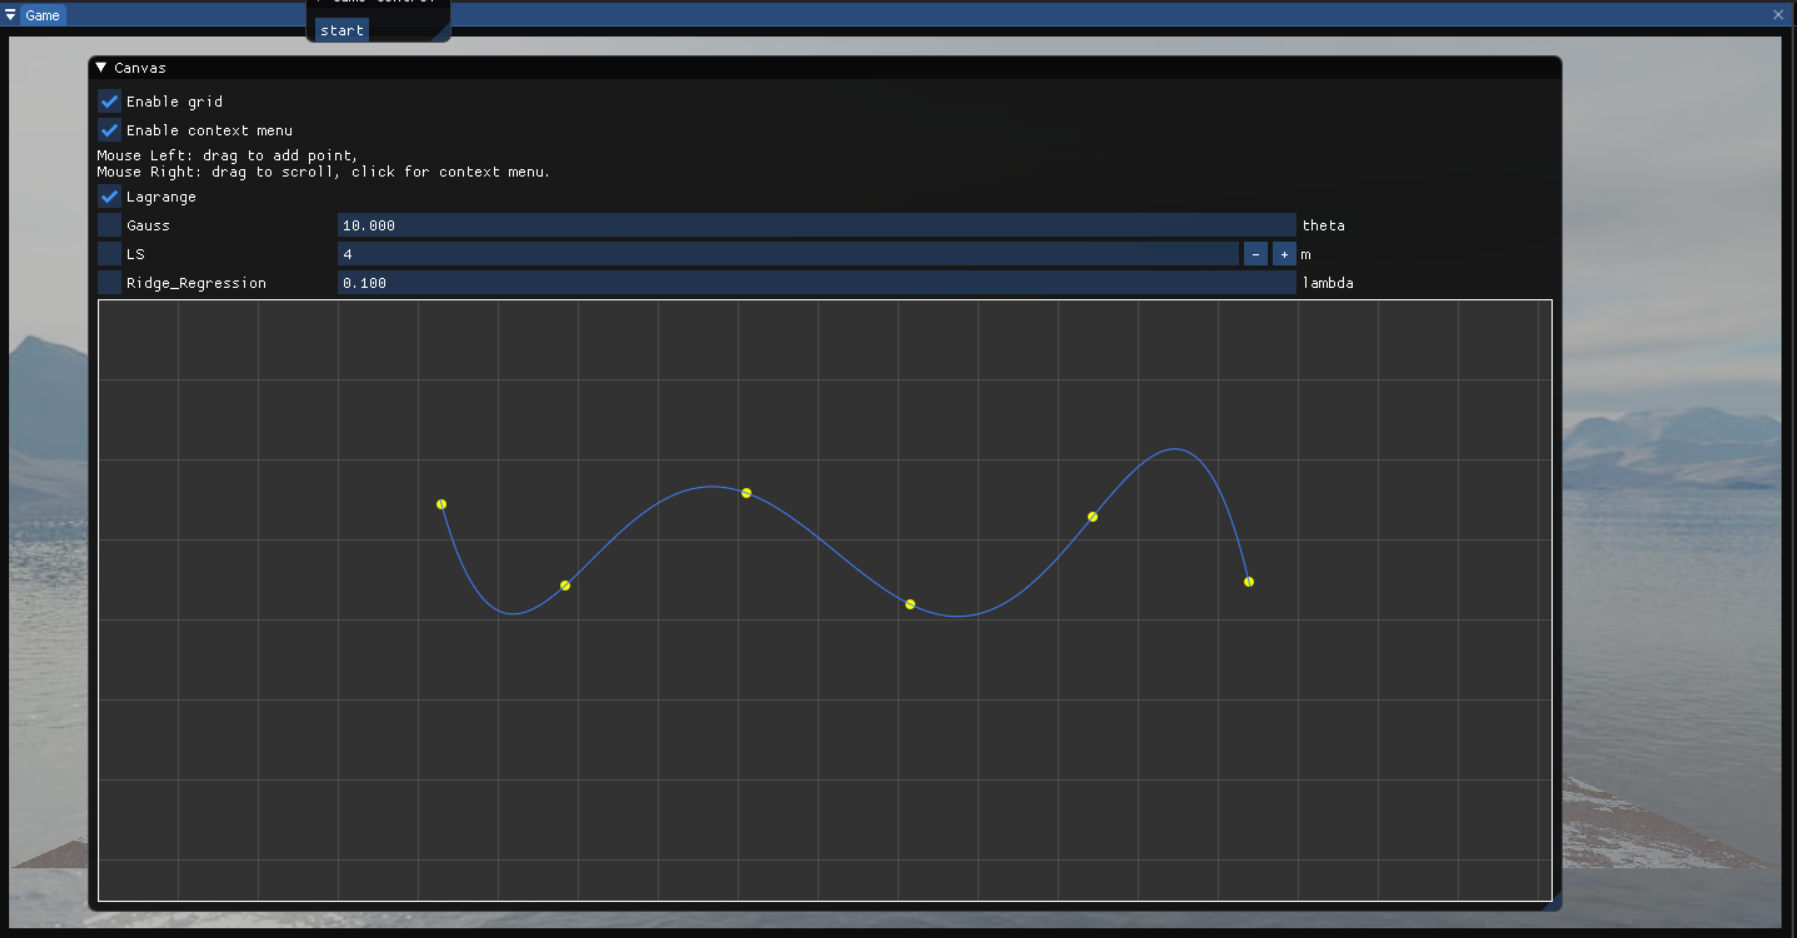Close the Game window
This screenshot has width=1797, height=938.
point(1778,15)
